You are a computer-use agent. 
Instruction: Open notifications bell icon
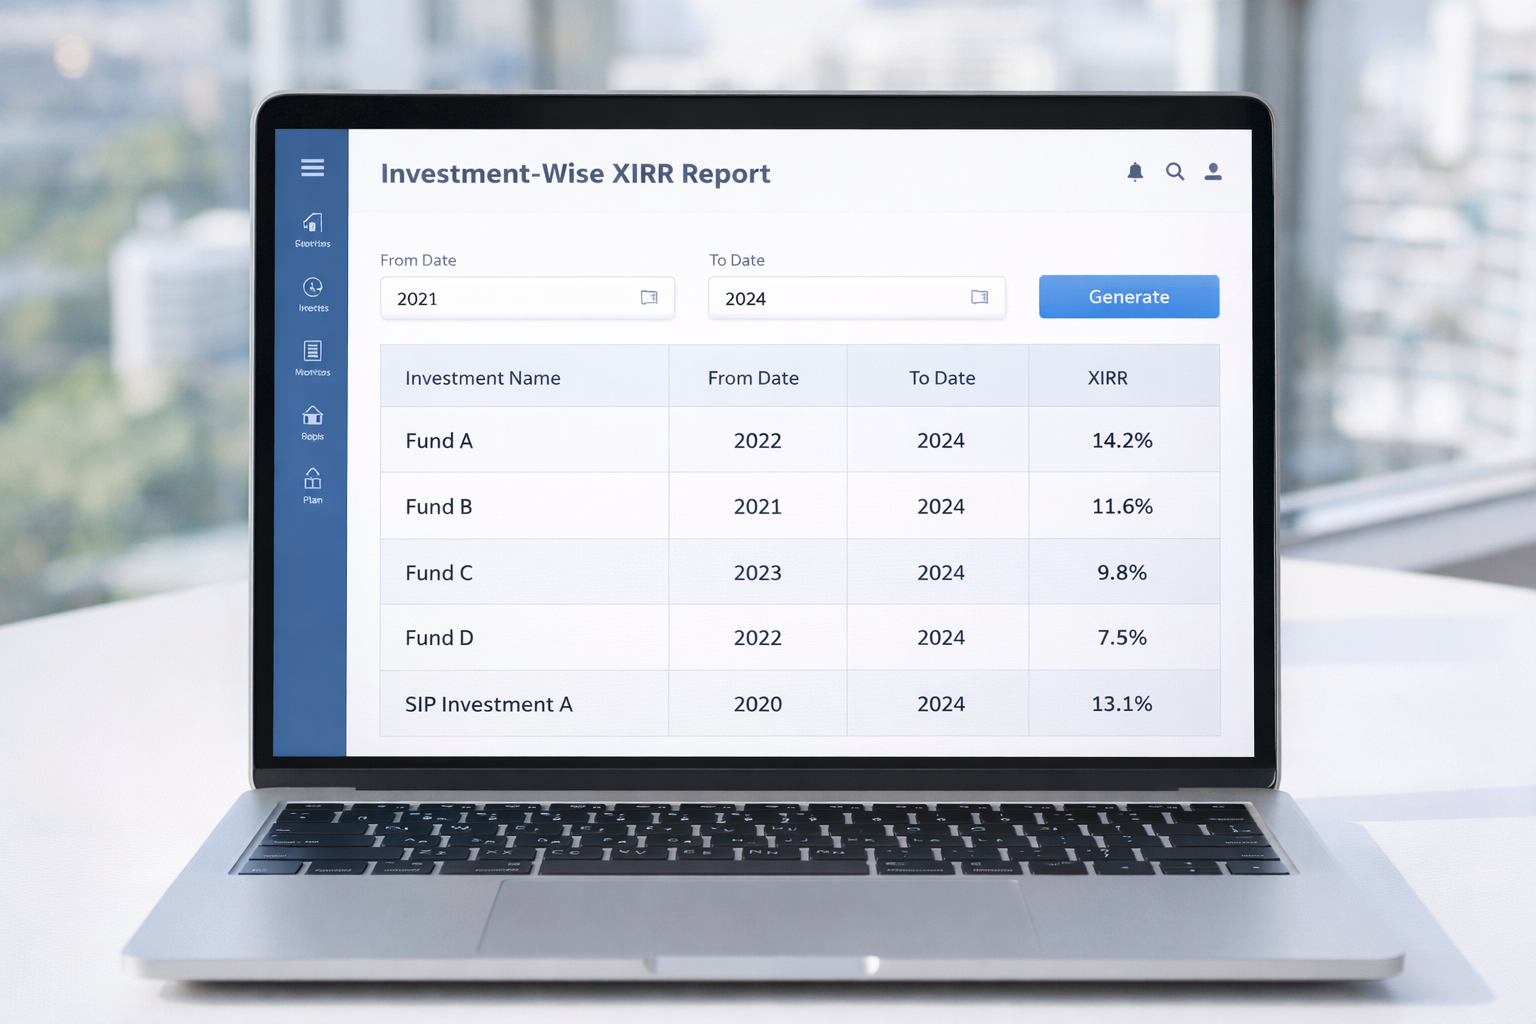(x=1135, y=172)
